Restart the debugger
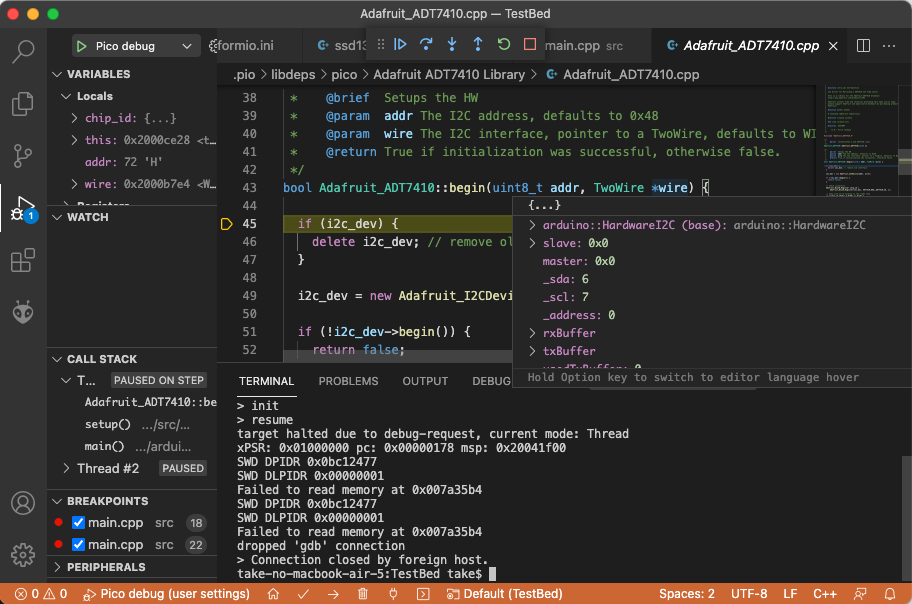 502,44
